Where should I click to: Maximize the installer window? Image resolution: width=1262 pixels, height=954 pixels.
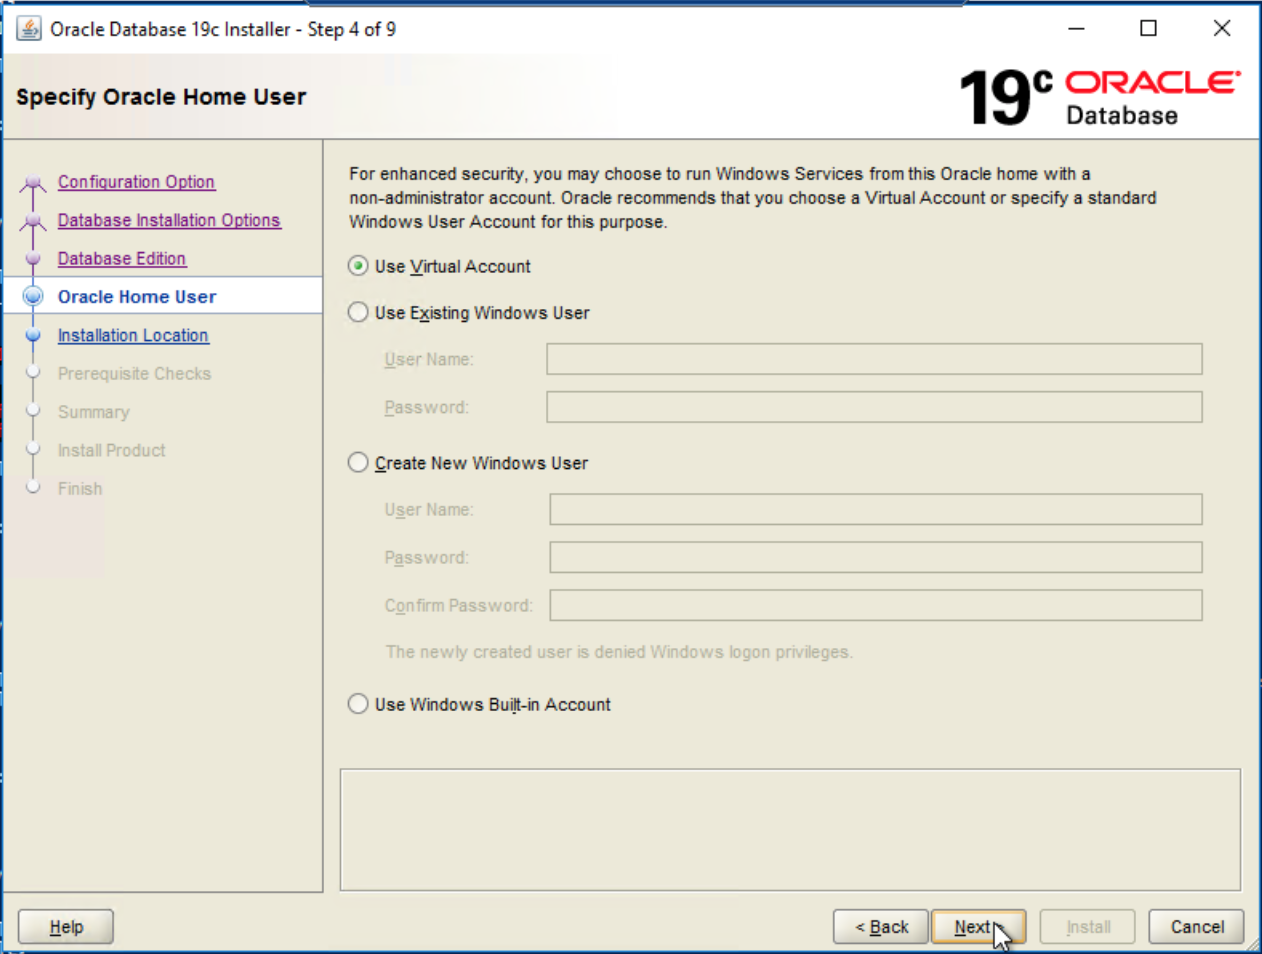tap(1149, 29)
